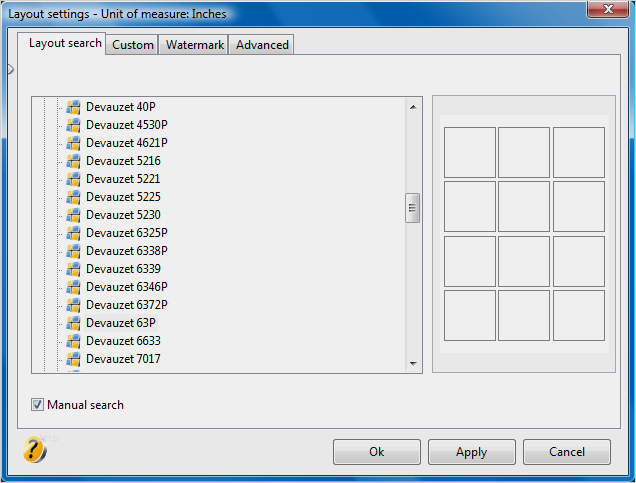Click the icon beside Devauzet 6339
Screen dimensions: 636x483
pos(73,269)
